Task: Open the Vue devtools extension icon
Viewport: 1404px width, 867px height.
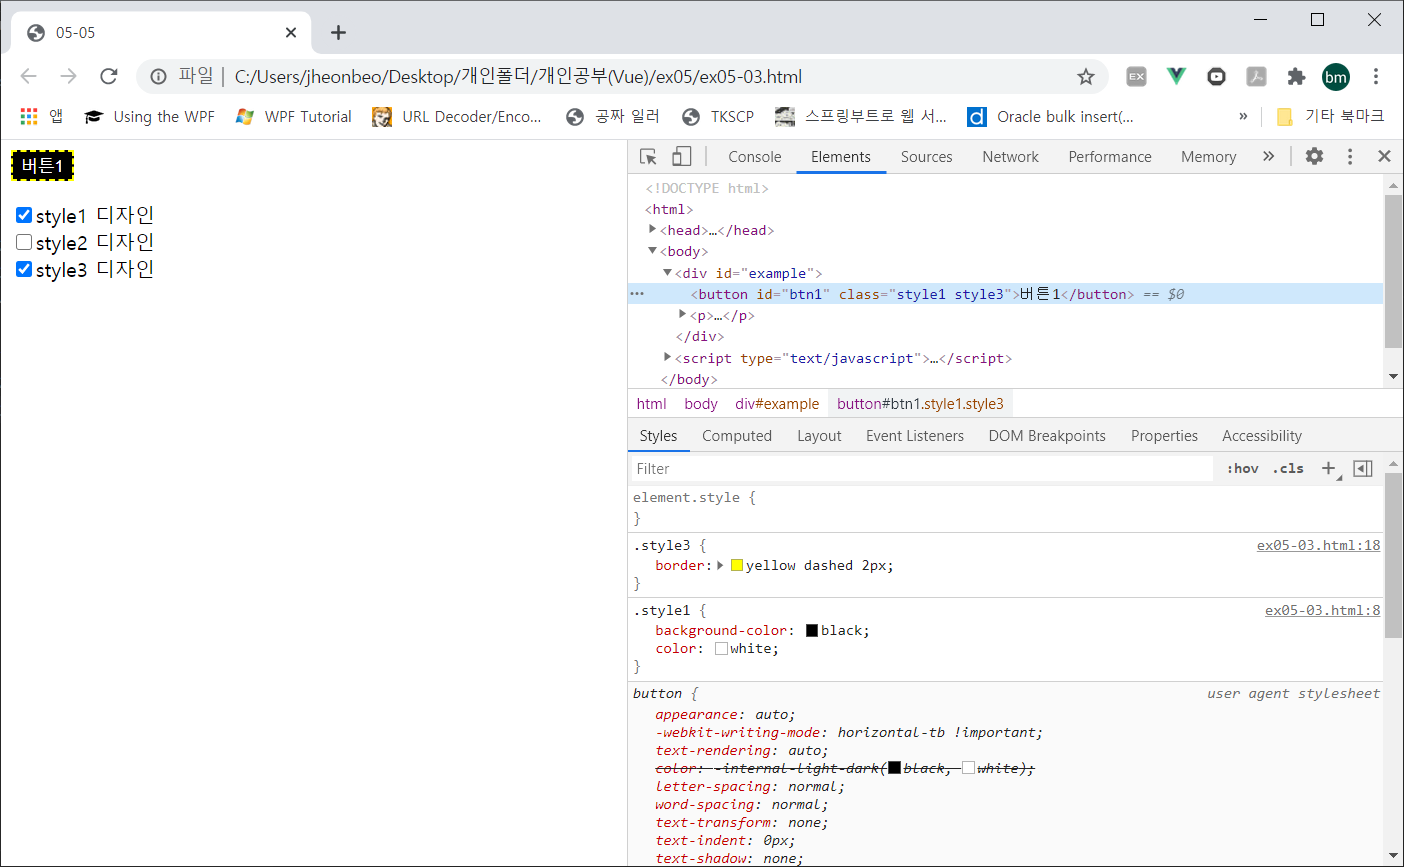Action: tap(1176, 76)
